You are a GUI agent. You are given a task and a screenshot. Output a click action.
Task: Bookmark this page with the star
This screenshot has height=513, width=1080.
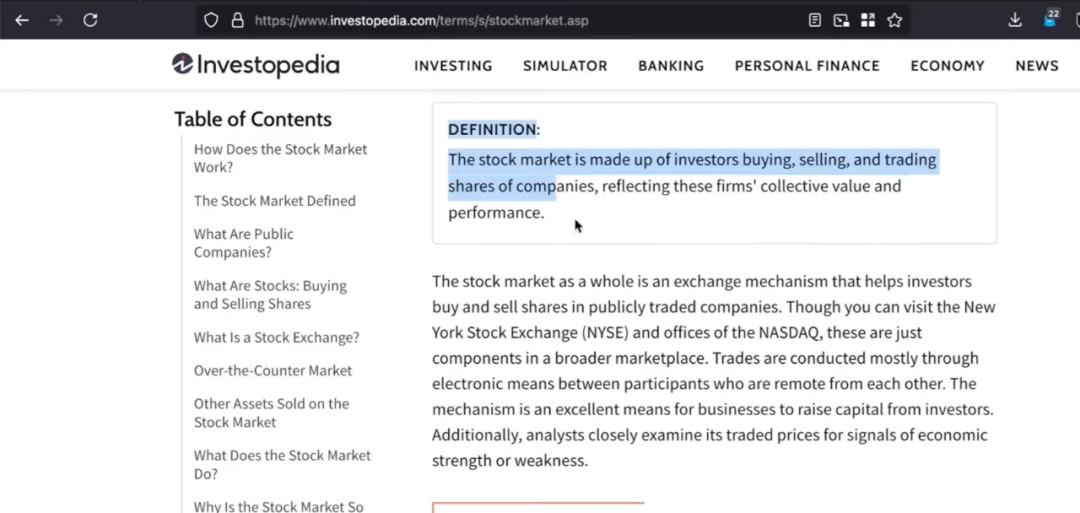click(x=894, y=20)
